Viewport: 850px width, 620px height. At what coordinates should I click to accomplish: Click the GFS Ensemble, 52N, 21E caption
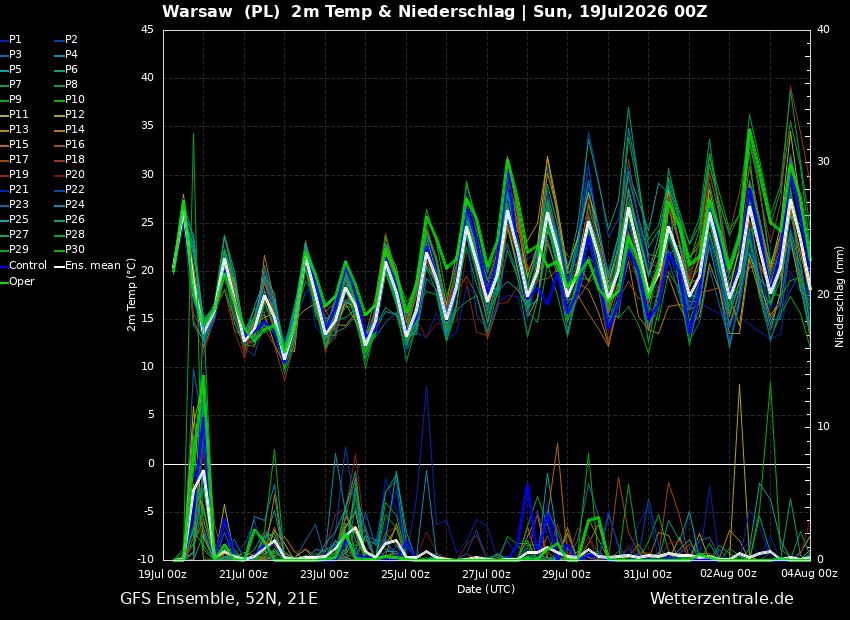(x=219, y=599)
